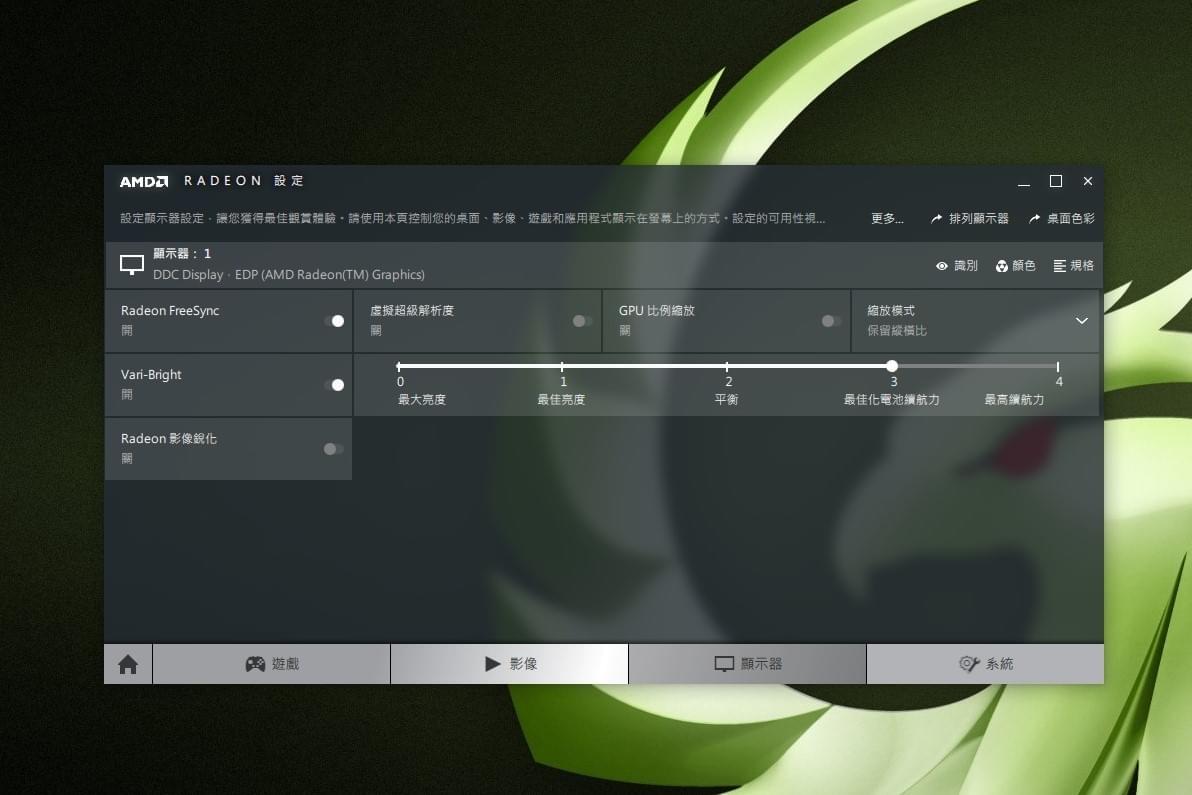Set Vari-Bright slider to 4 最高續航力

coord(1057,366)
